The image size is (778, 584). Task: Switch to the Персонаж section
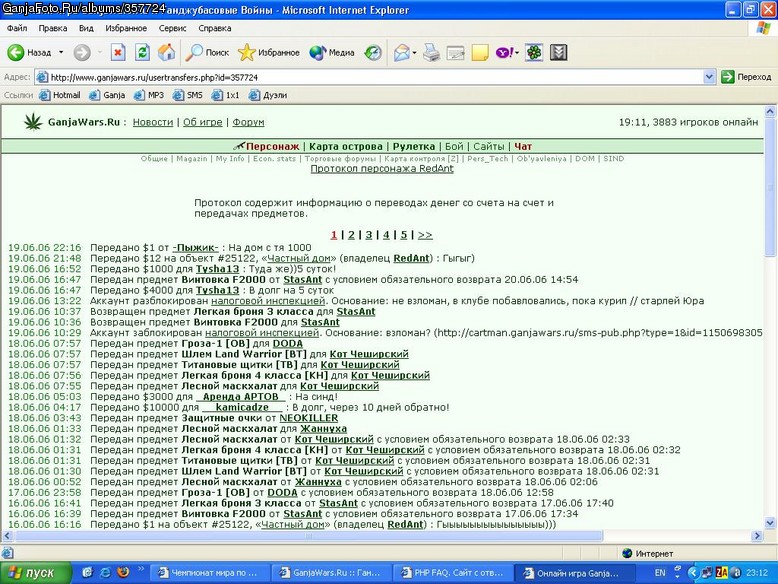tap(272, 146)
